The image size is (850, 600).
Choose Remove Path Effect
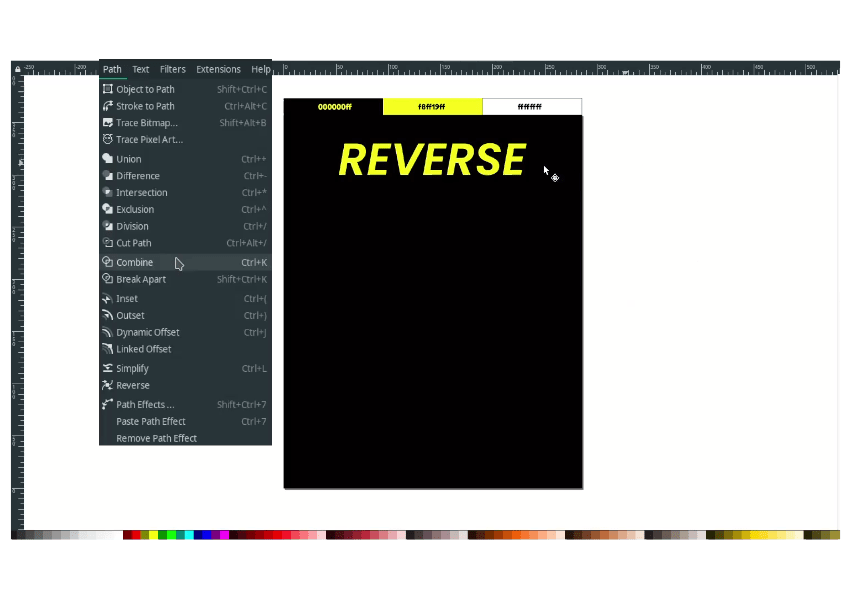(x=185, y=438)
